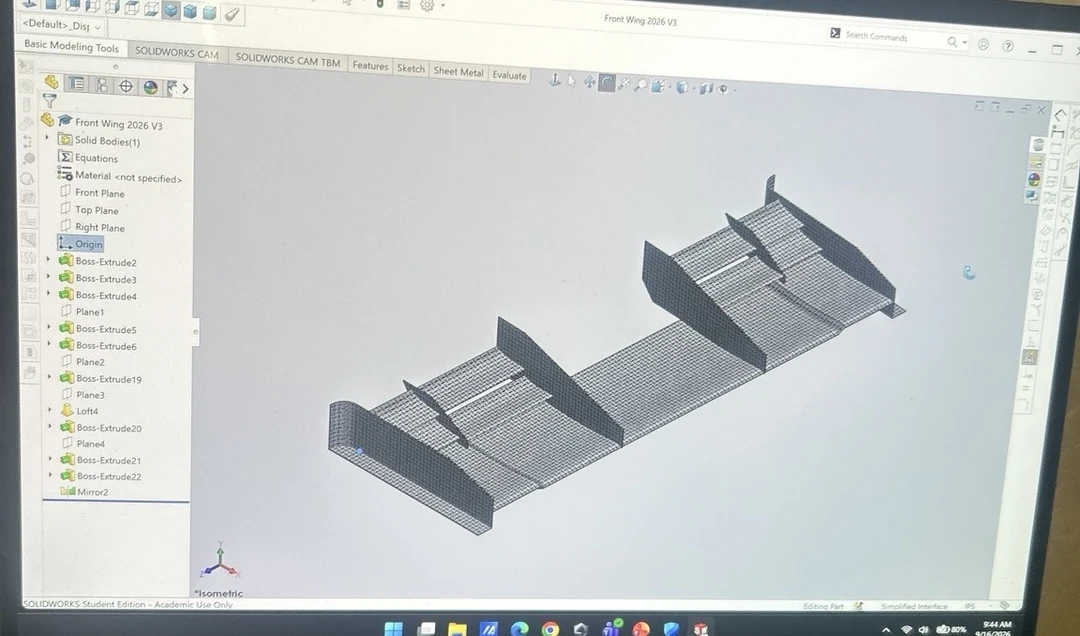Expand the Boss-Extrude2 feature

pos(48,260)
